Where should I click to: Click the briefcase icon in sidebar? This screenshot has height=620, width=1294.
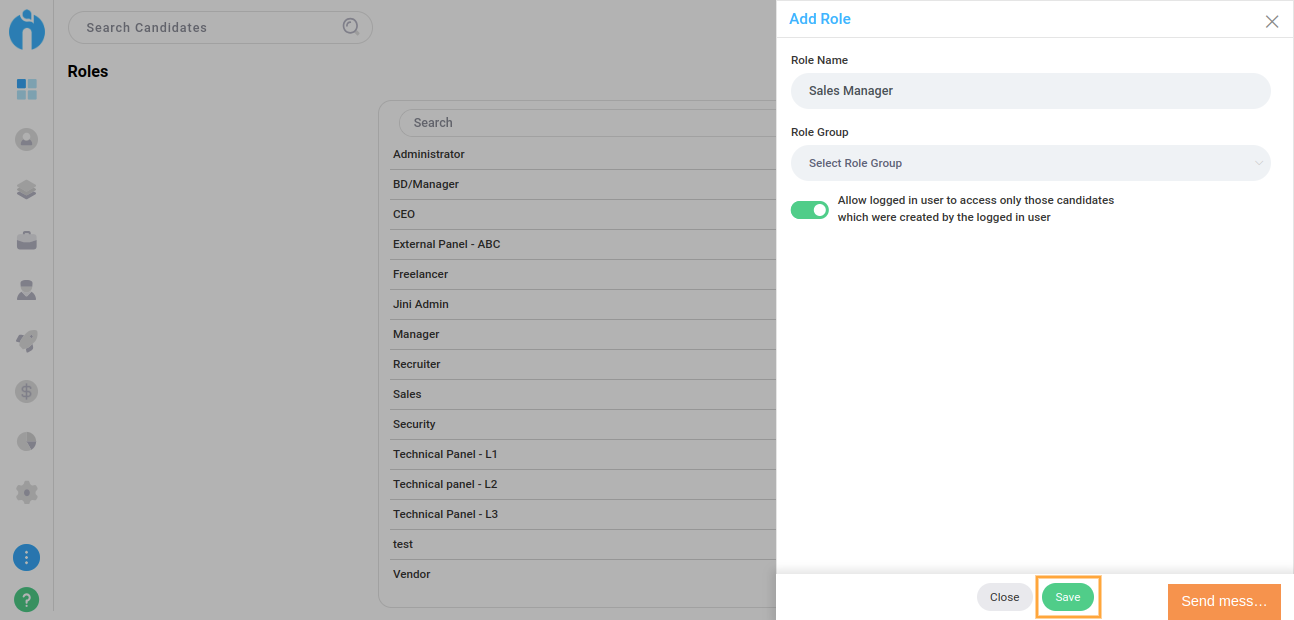pyautogui.click(x=27, y=240)
